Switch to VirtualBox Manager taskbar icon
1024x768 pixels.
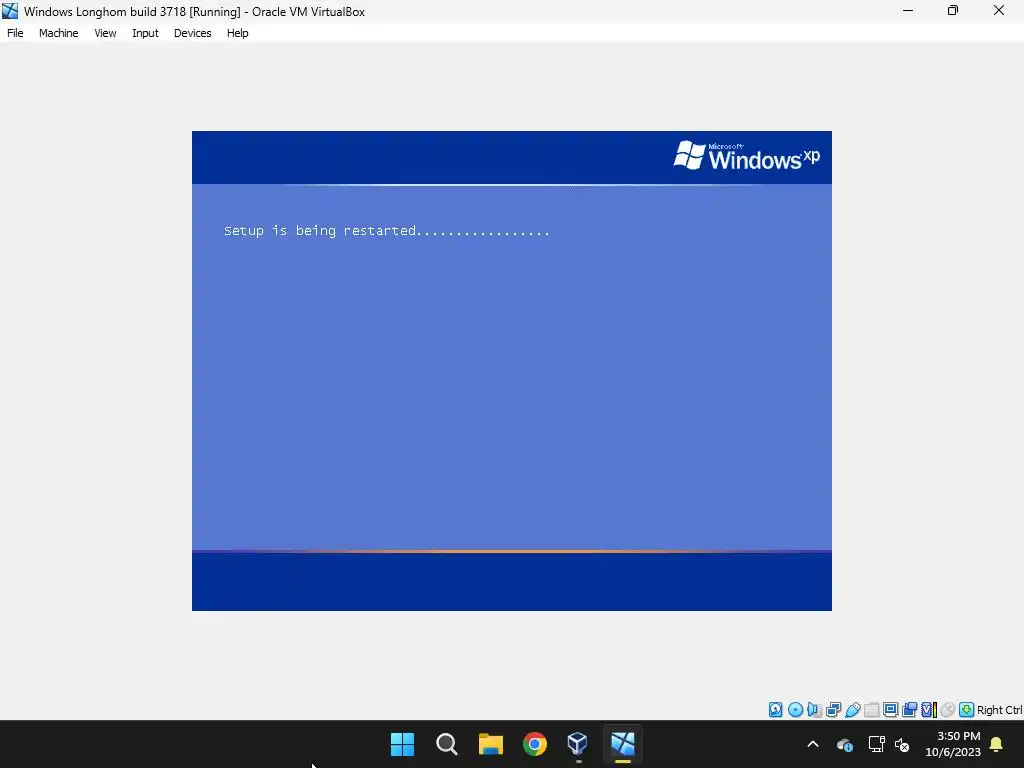[x=578, y=744]
